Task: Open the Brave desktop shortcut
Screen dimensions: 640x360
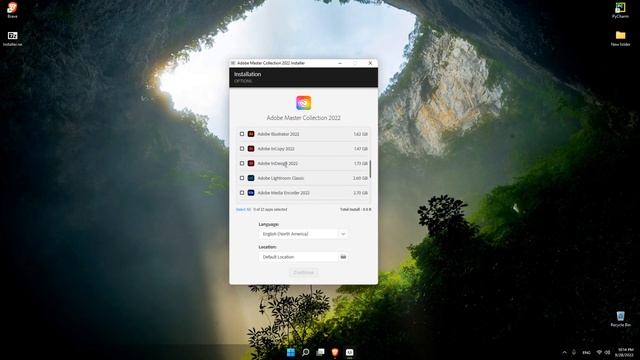Action: point(12,10)
